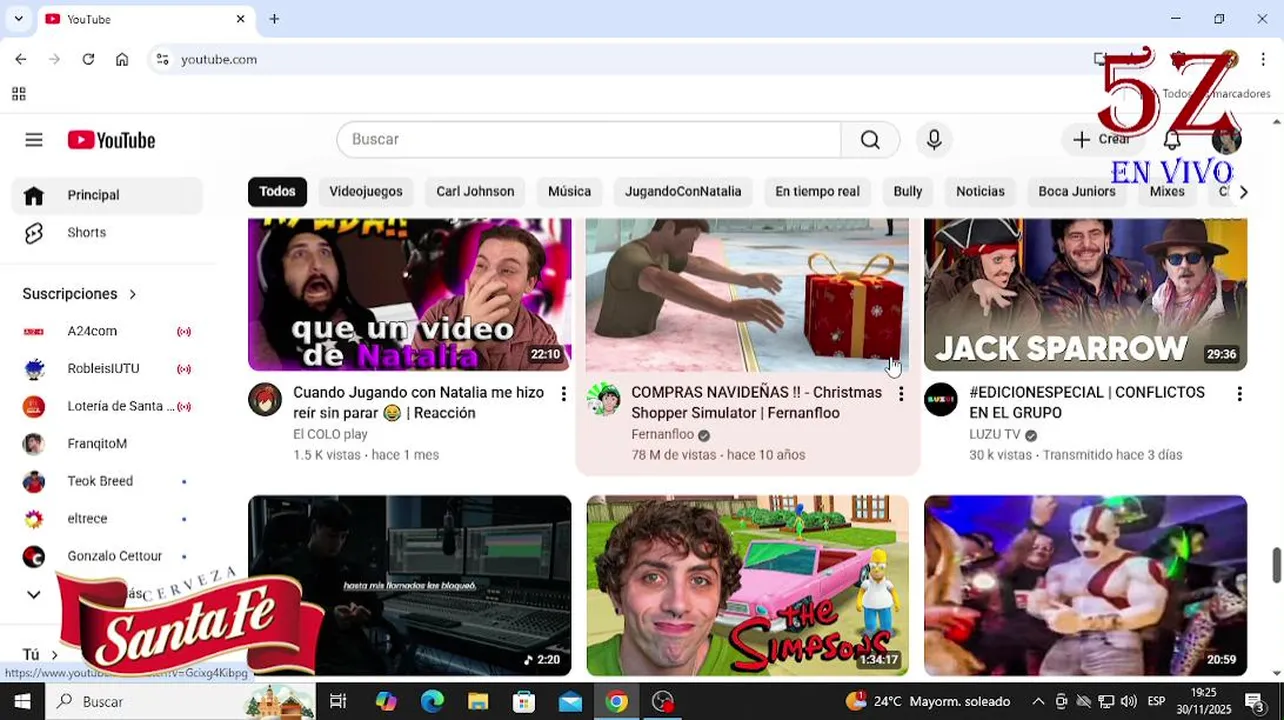This screenshot has height=720, width=1284.
Task: Launch Microsoft Edge from taskbar
Action: pos(432,701)
